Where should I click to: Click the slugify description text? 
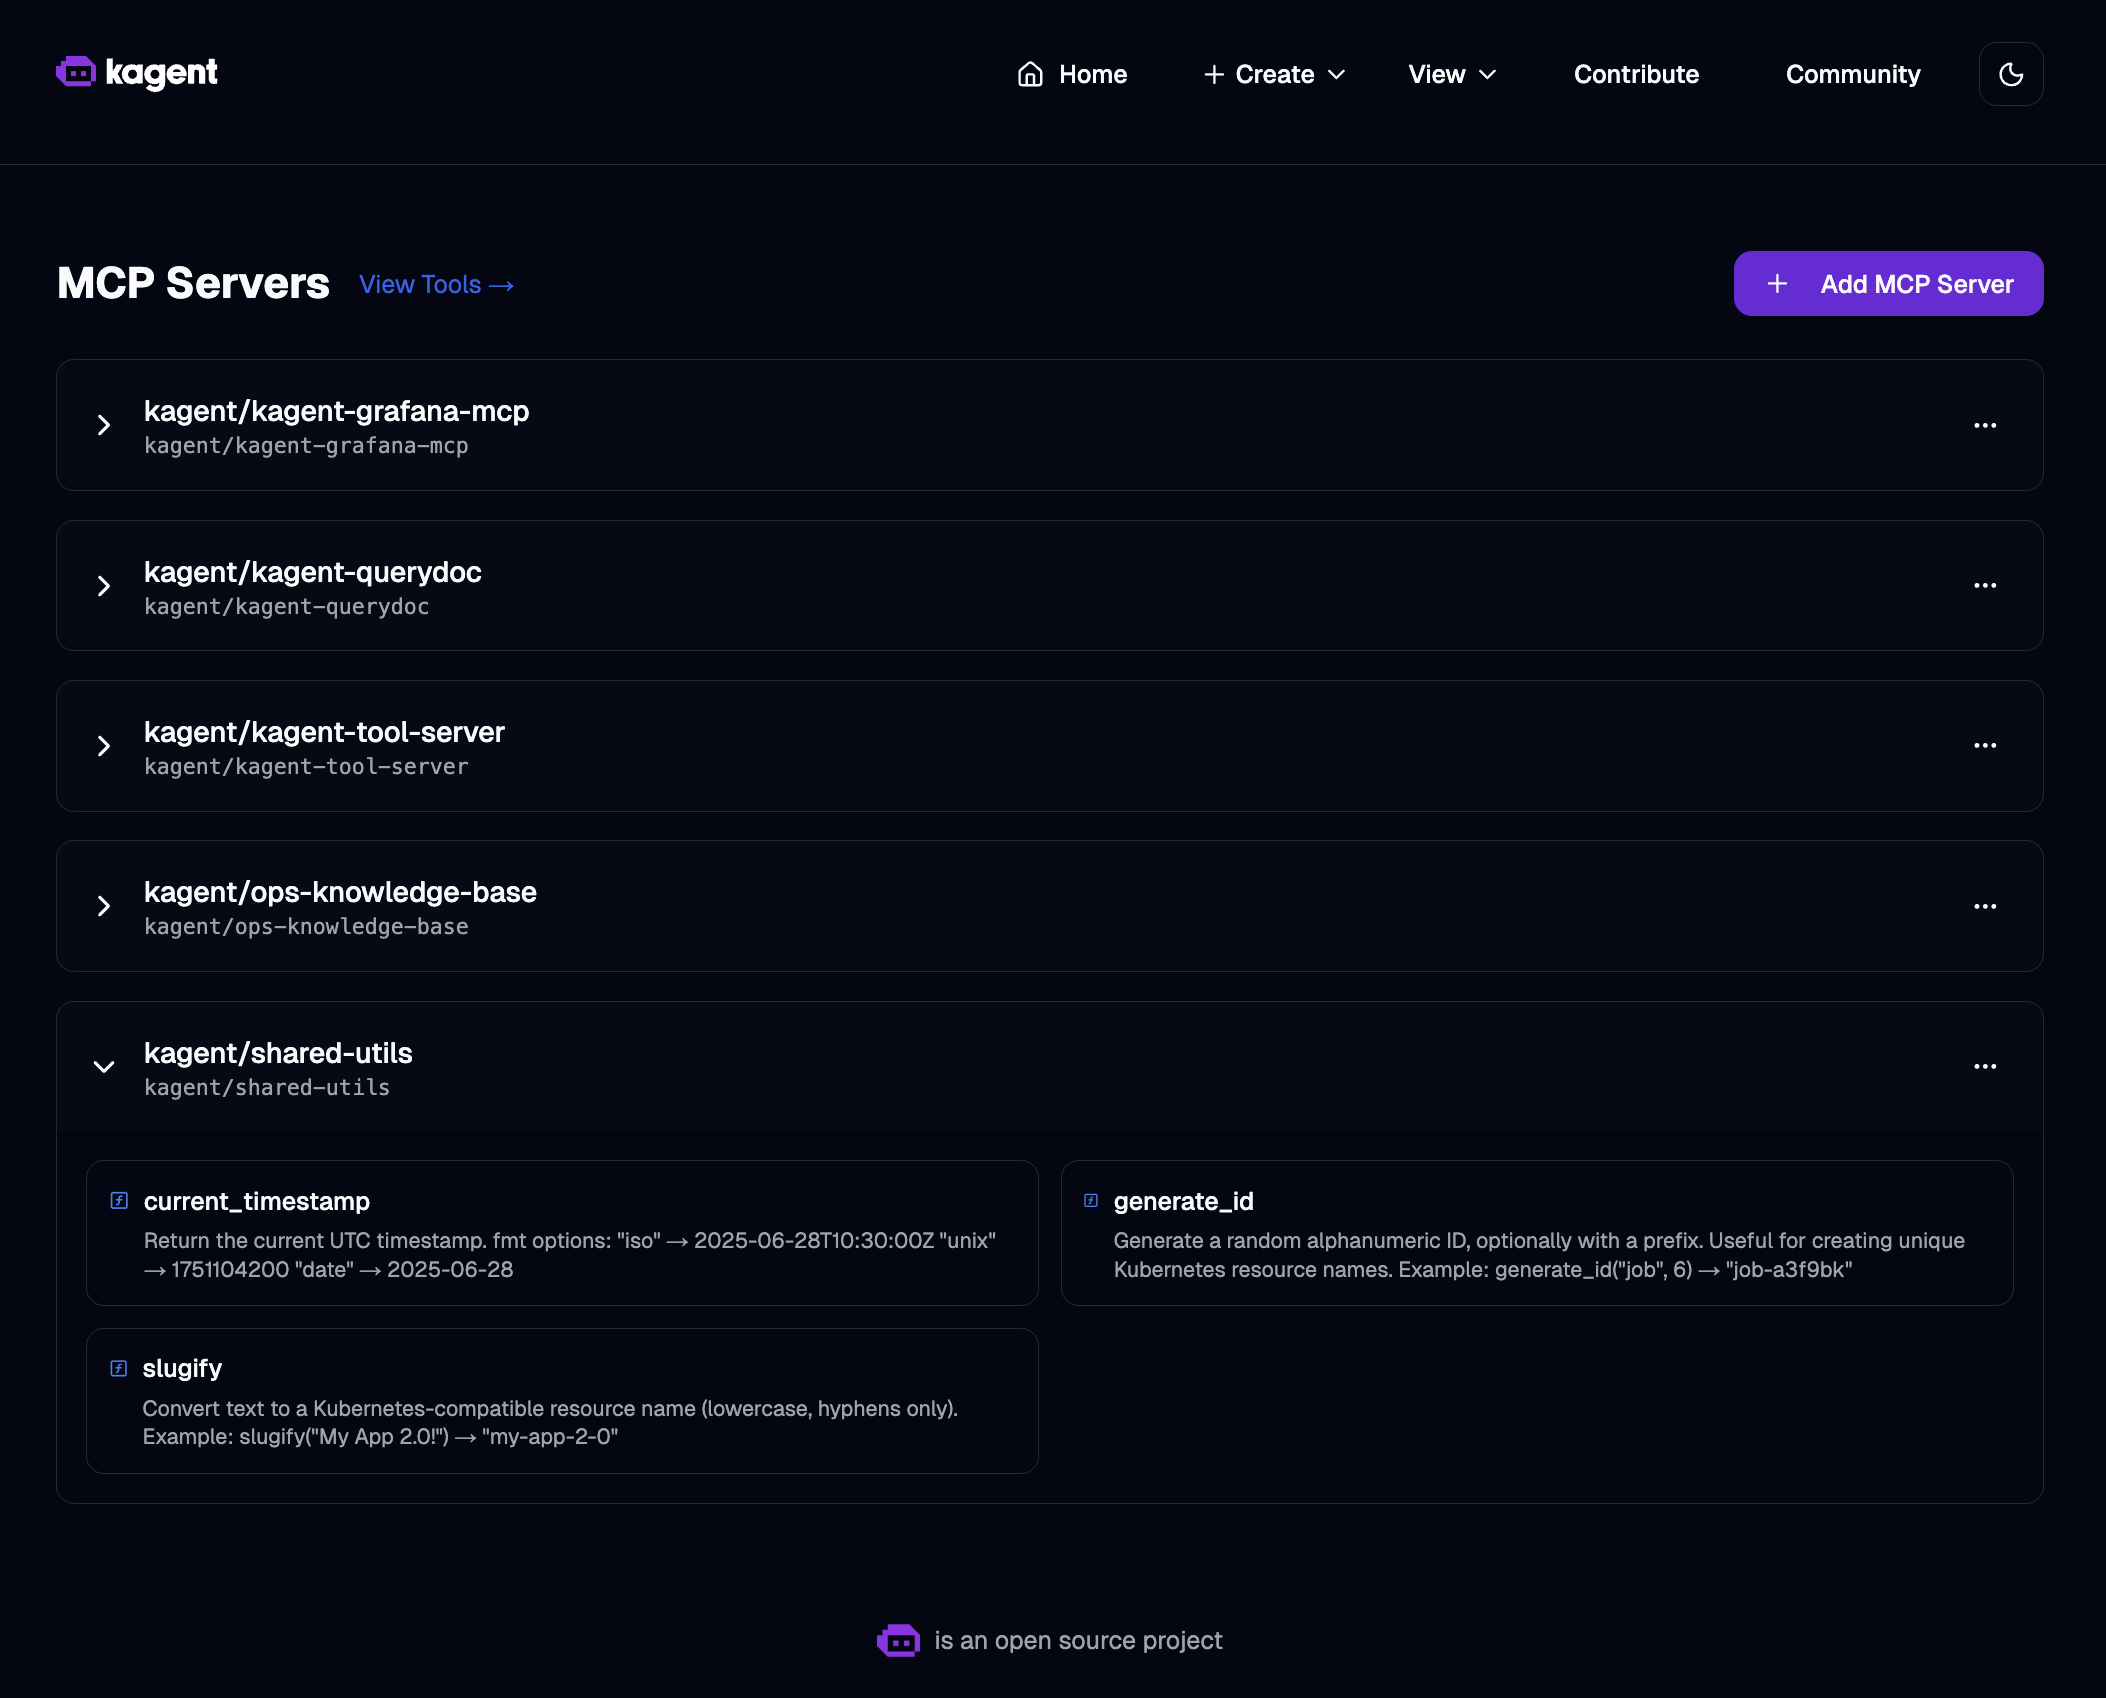click(550, 1422)
